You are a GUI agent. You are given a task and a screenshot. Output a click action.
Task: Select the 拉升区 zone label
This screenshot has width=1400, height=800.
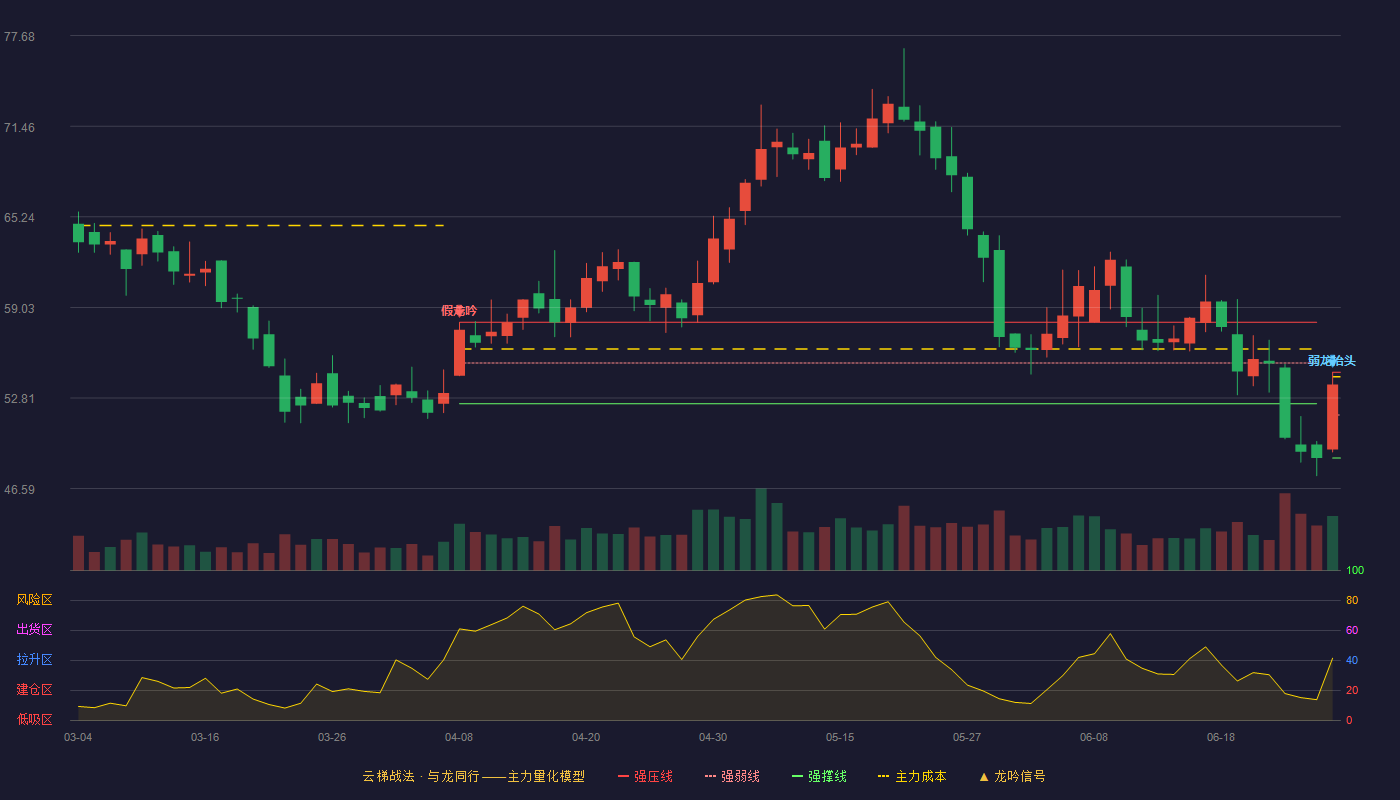pos(34,660)
